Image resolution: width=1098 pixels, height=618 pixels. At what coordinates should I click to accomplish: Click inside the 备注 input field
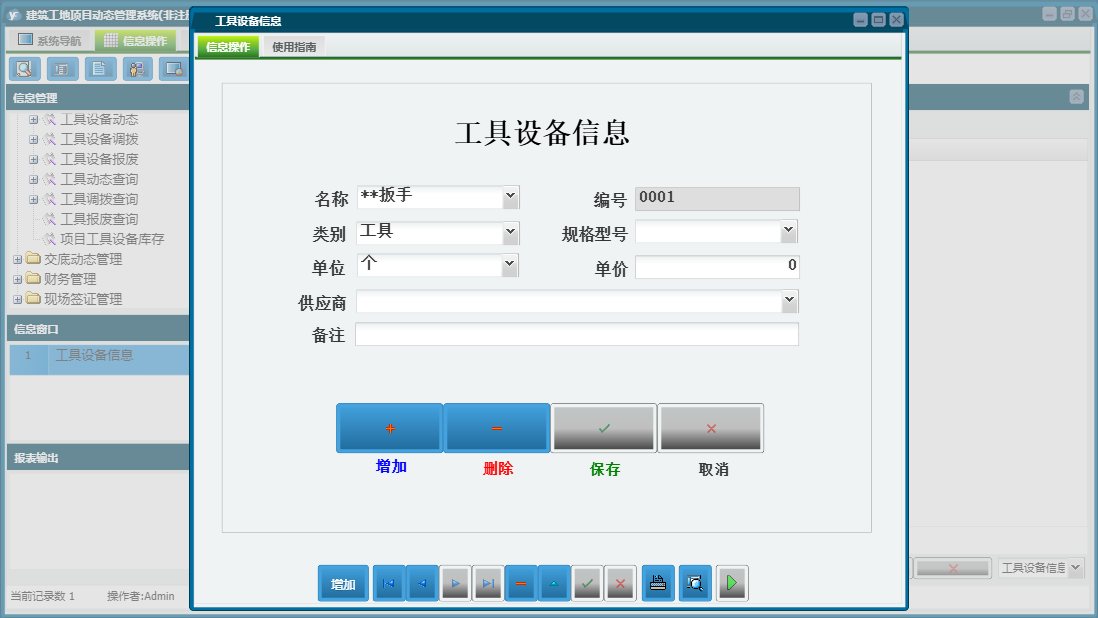tap(575, 335)
